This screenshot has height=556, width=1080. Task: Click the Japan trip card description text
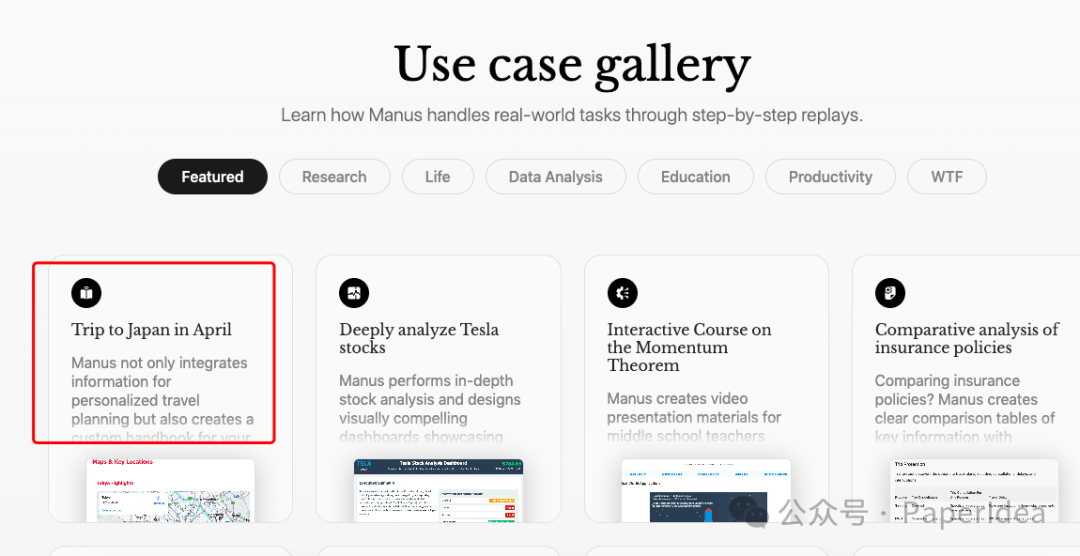(x=160, y=391)
